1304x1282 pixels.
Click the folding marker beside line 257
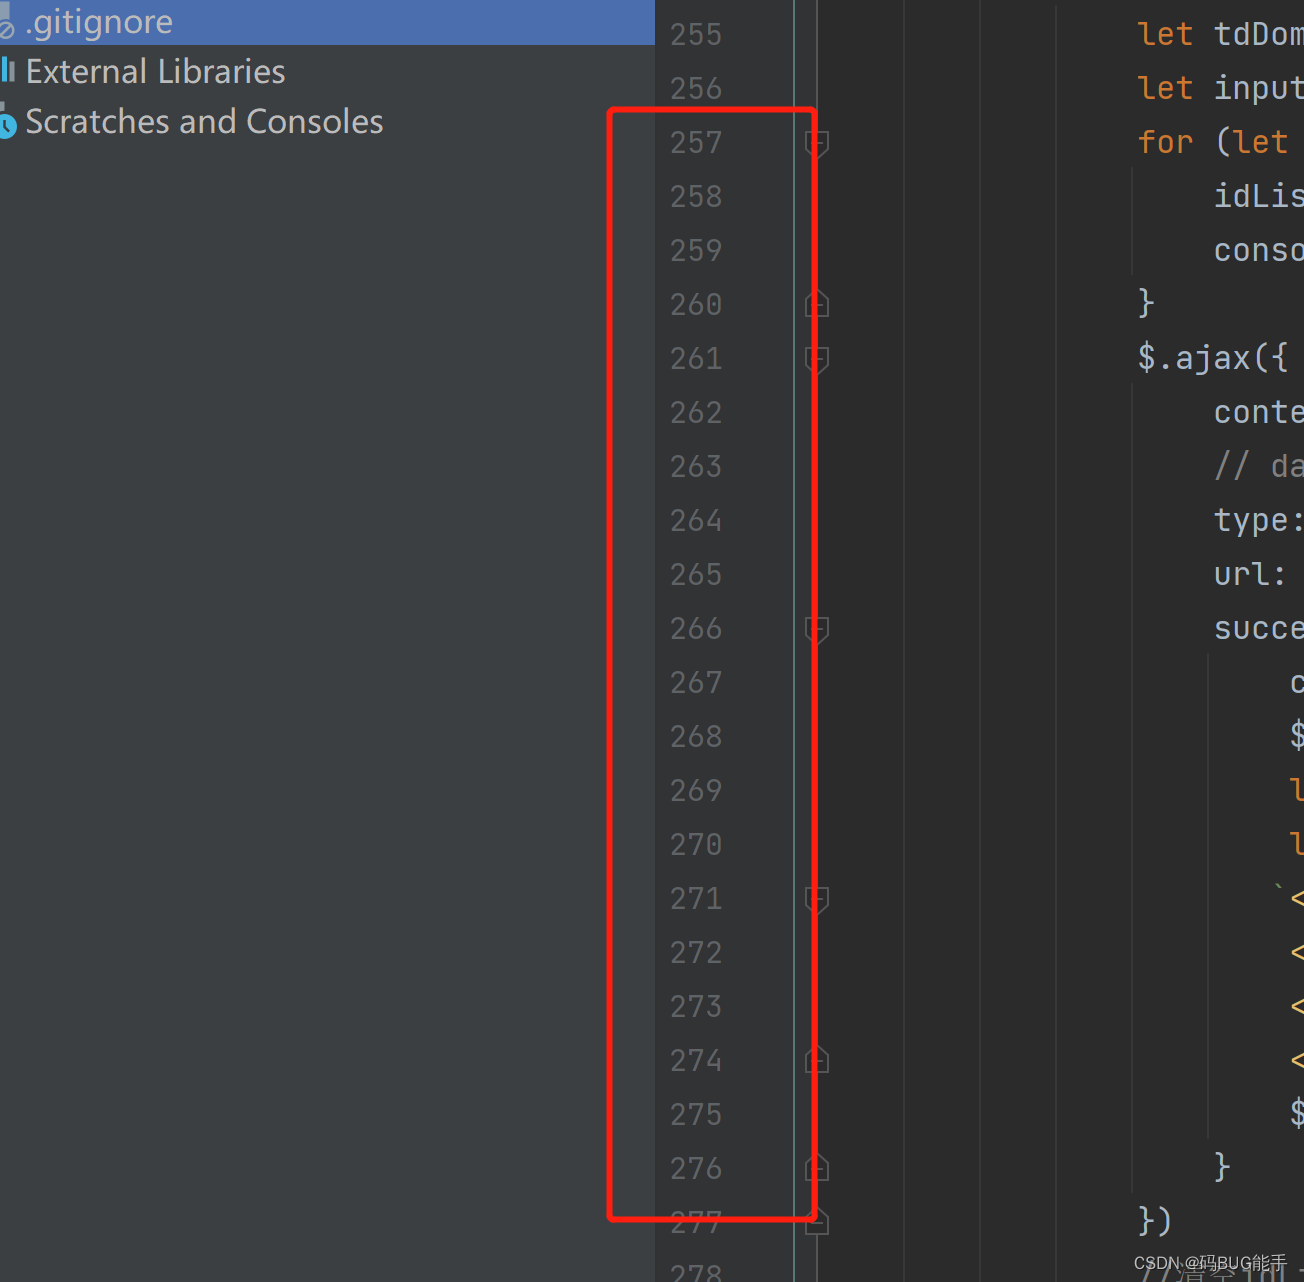click(x=815, y=142)
